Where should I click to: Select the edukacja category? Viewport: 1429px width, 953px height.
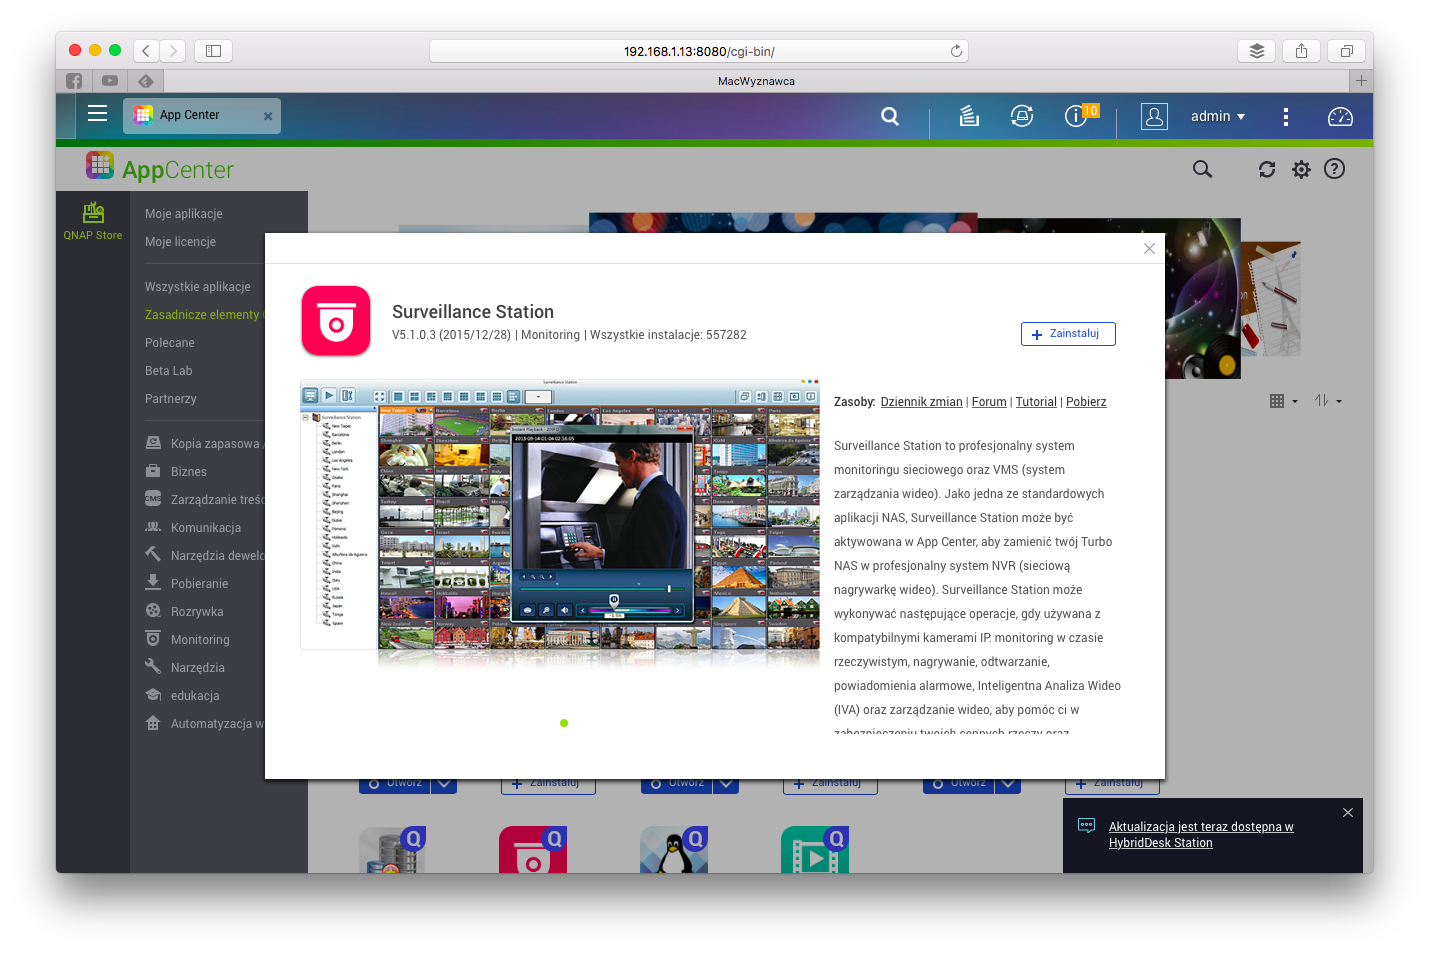(182, 695)
